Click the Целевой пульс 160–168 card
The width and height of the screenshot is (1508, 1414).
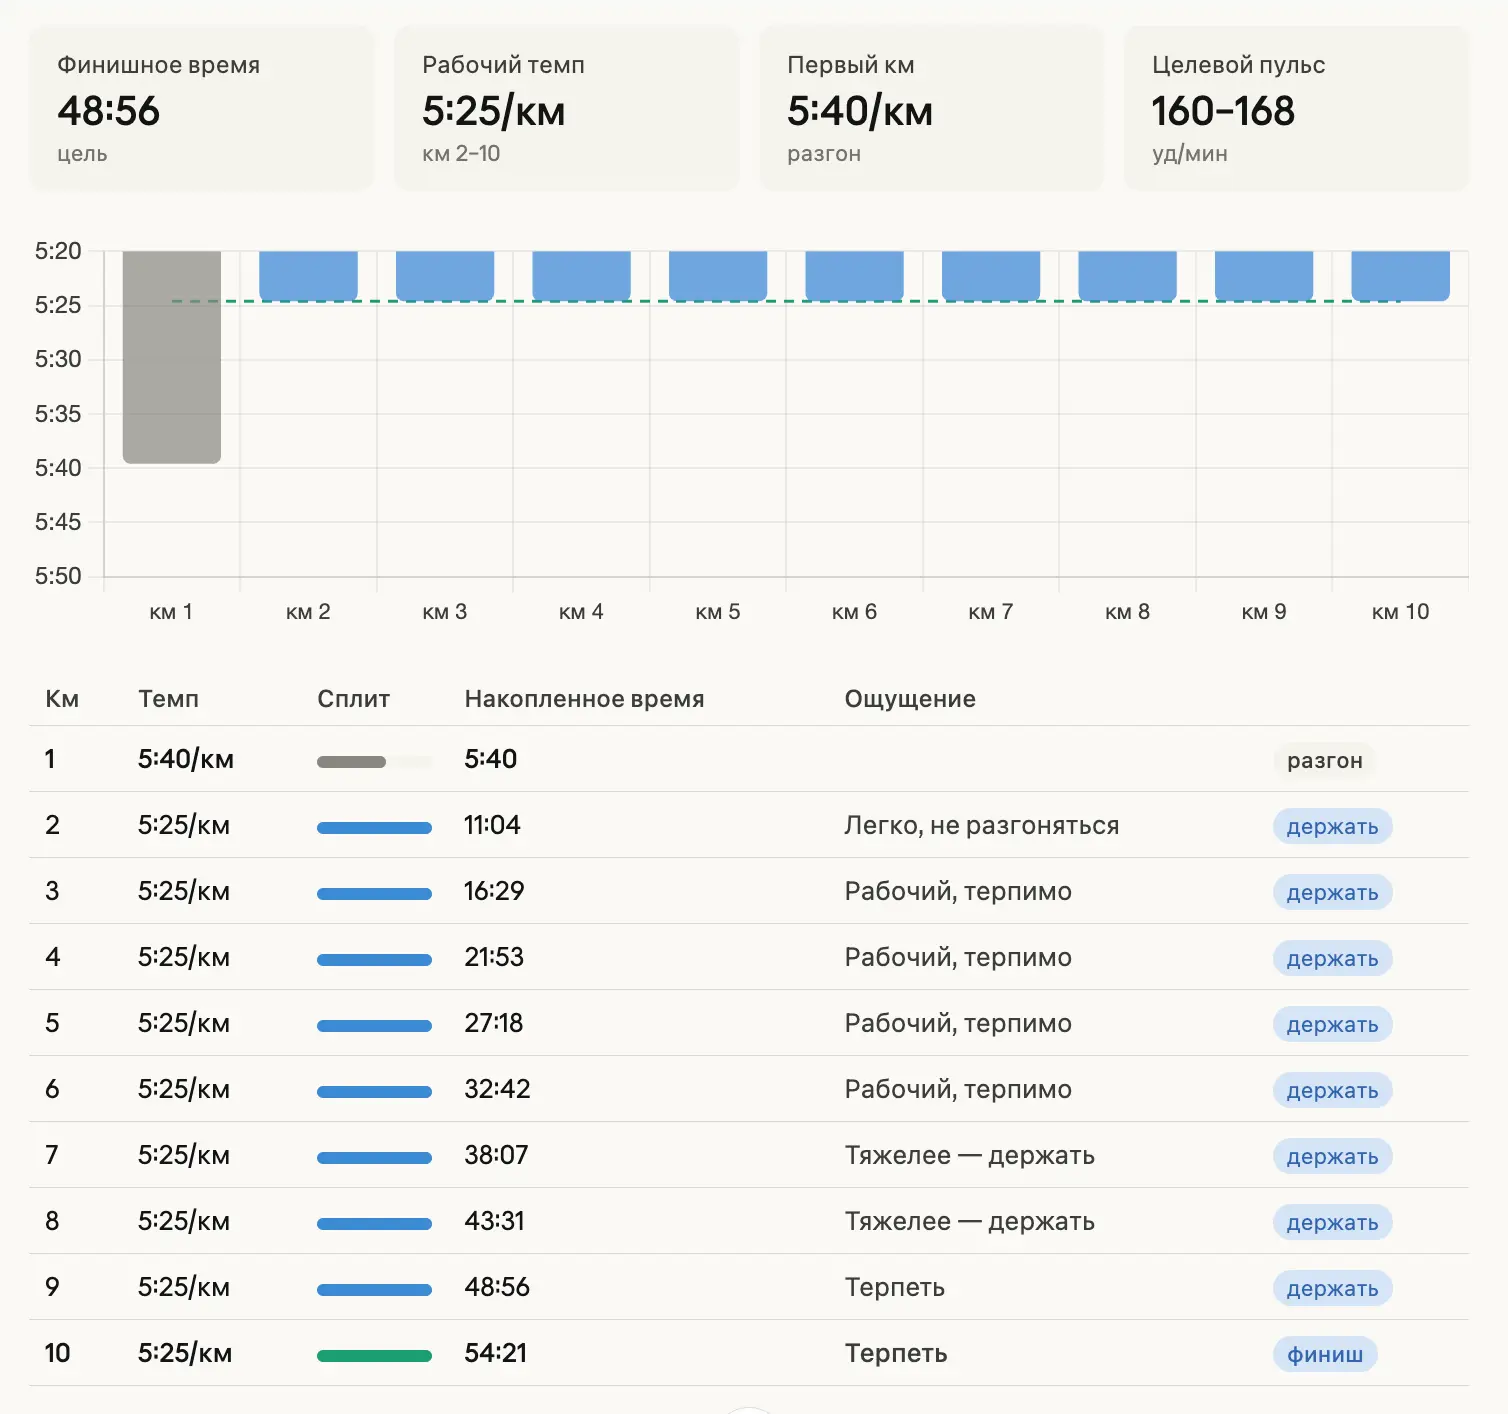point(1296,109)
